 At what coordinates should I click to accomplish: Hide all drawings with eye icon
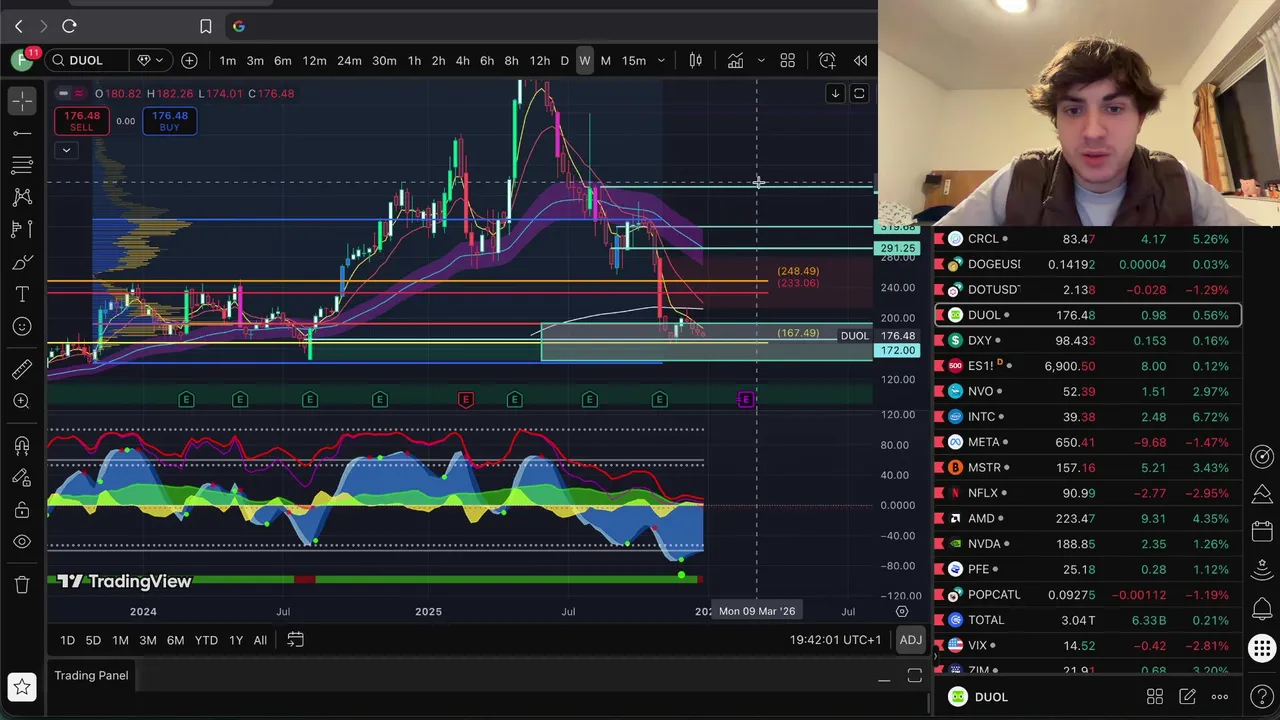(x=22, y=542)
